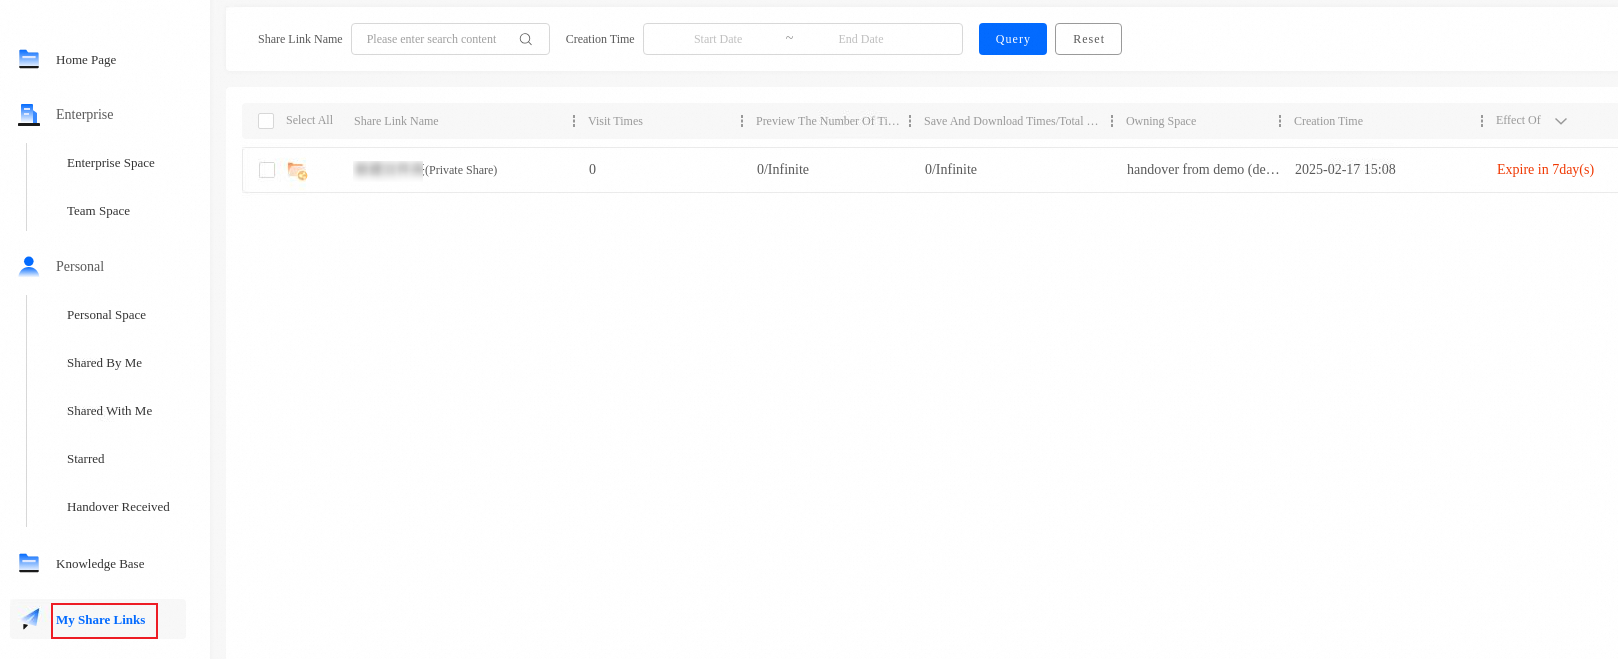Click the Home Page folder icon
Image resolution: width=1618 pixels, height=659 pixels.
29,59
